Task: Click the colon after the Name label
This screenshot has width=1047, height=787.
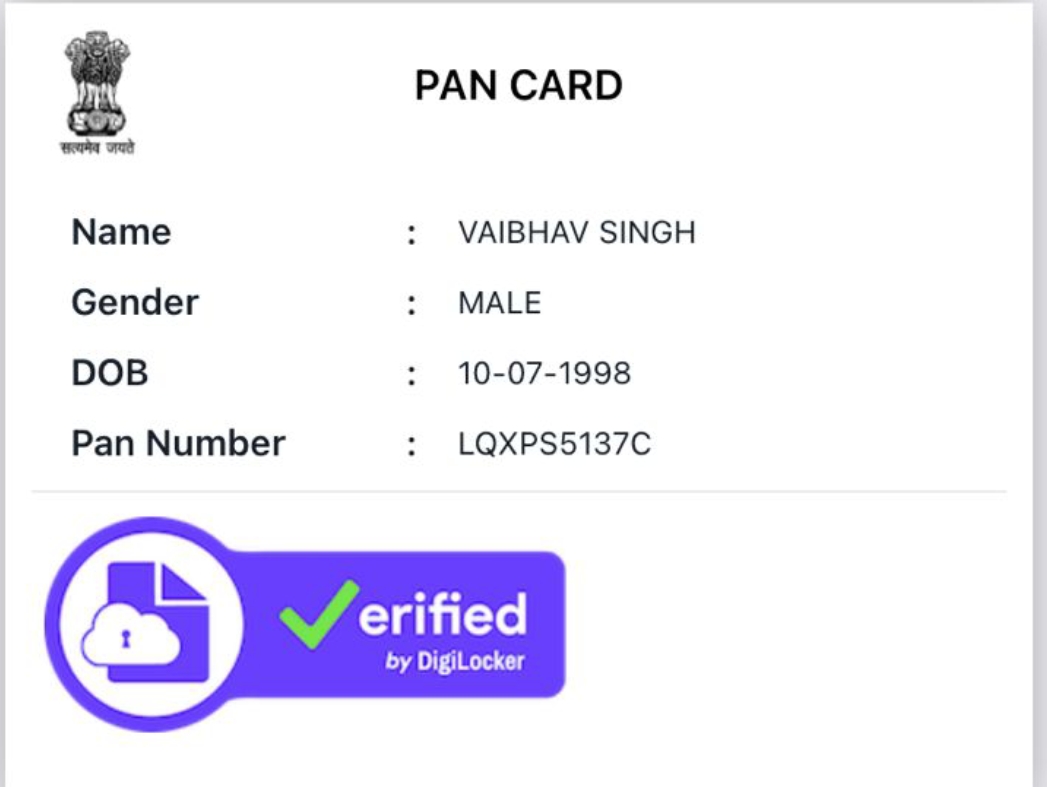Action: pyautogui.click(x=410, y=235)
